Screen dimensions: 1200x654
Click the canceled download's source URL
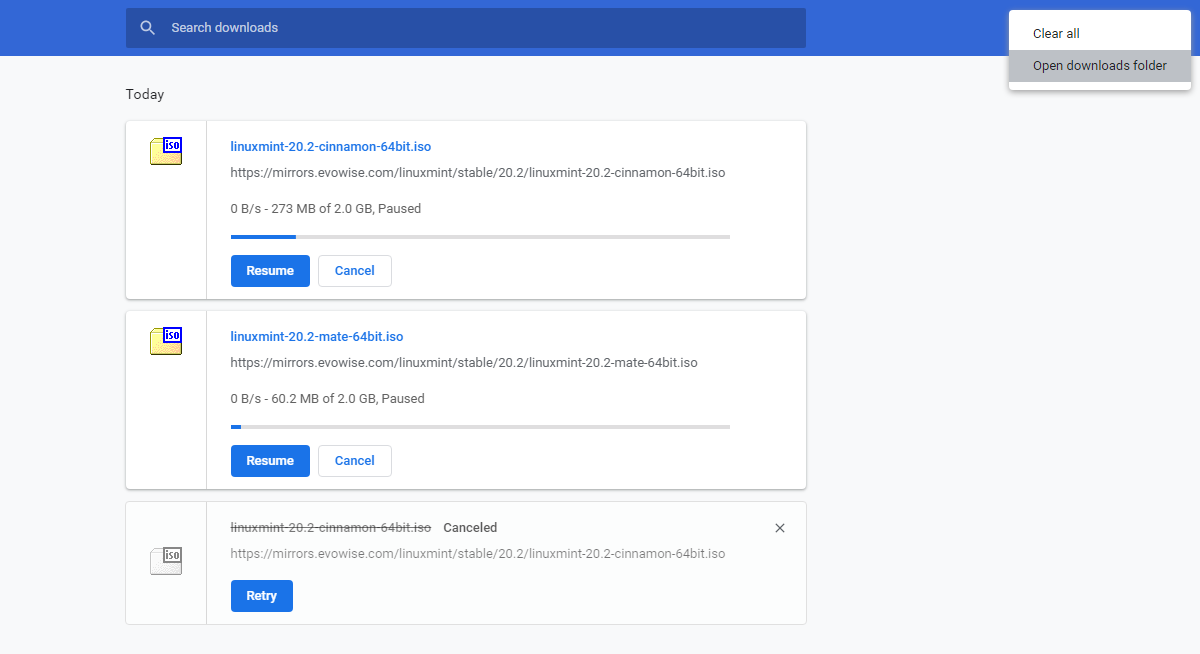pos(477,554)
